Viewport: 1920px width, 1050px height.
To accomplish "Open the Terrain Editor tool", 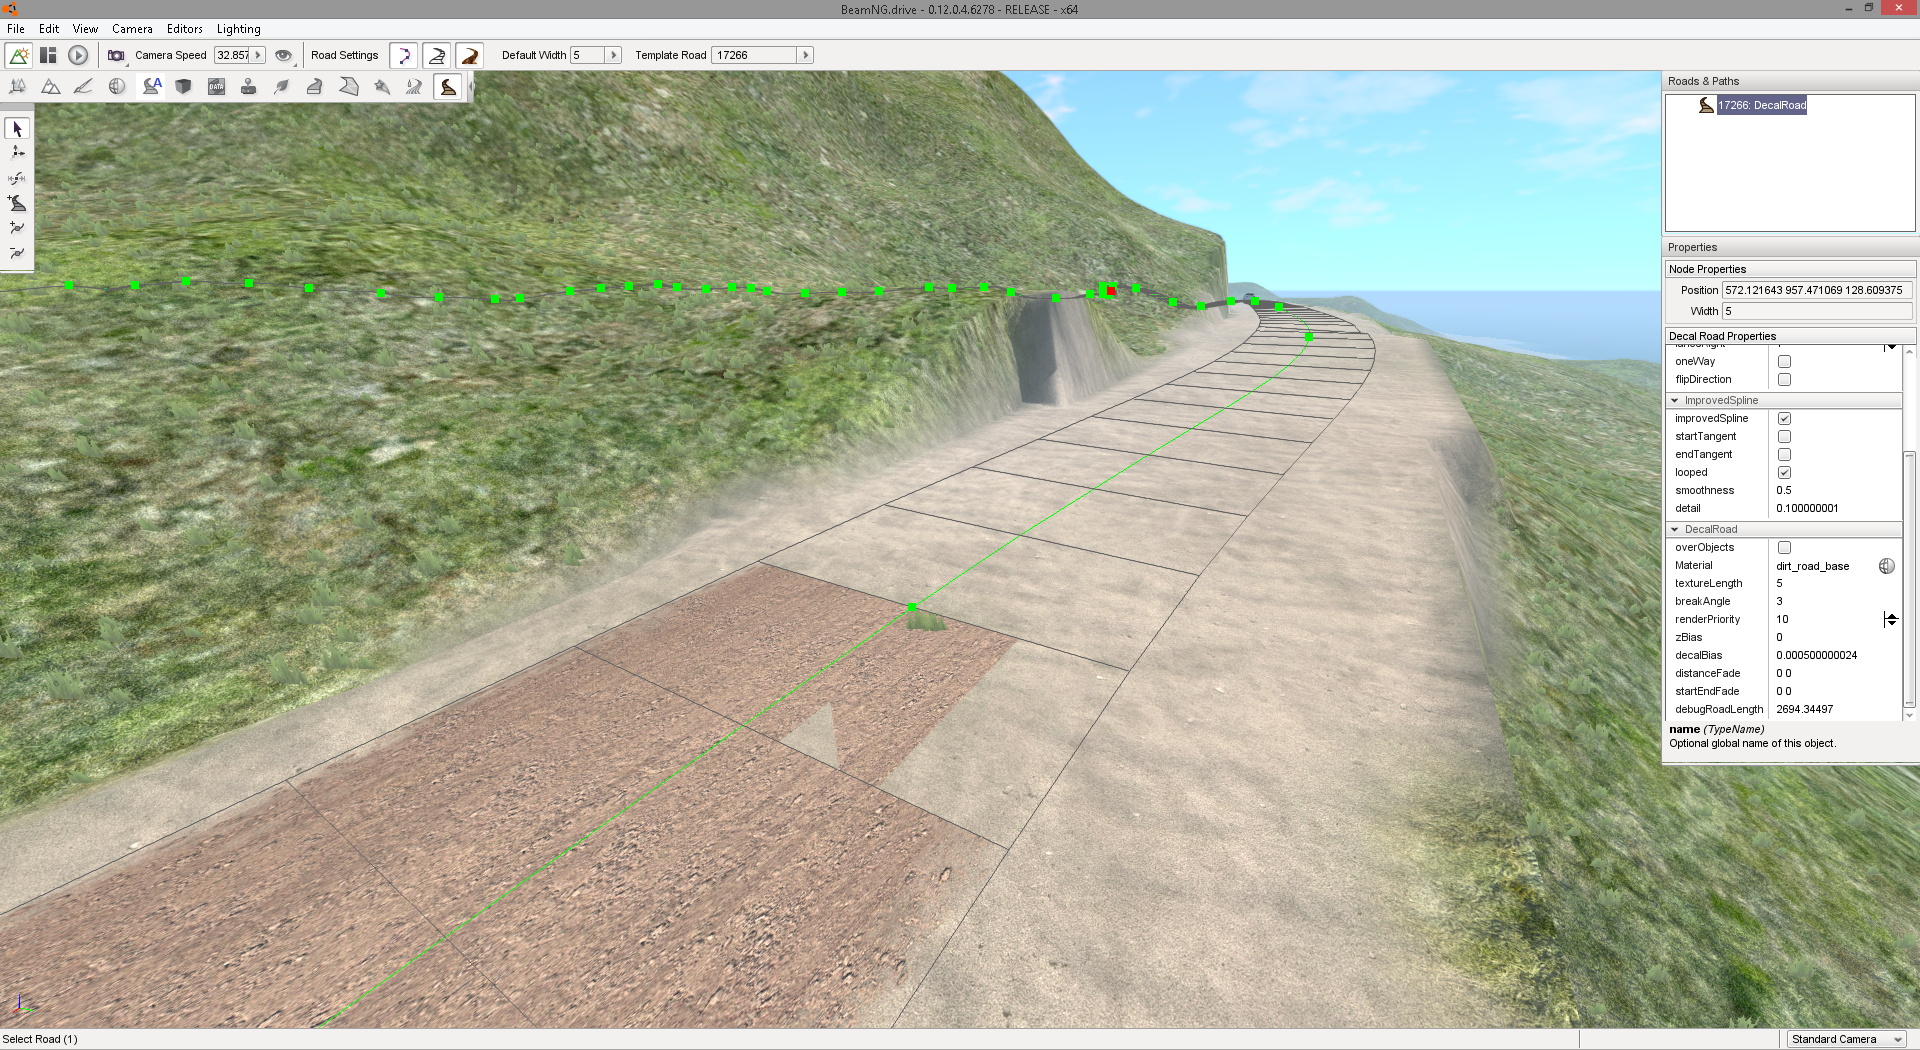I will pyautogui.click(x=50, y=87).
